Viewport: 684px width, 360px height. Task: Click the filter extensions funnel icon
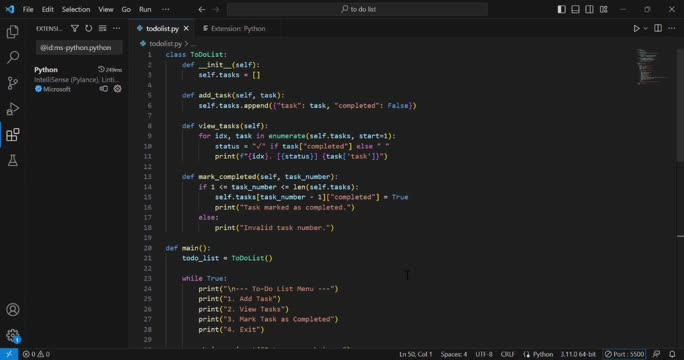(75, 28)
